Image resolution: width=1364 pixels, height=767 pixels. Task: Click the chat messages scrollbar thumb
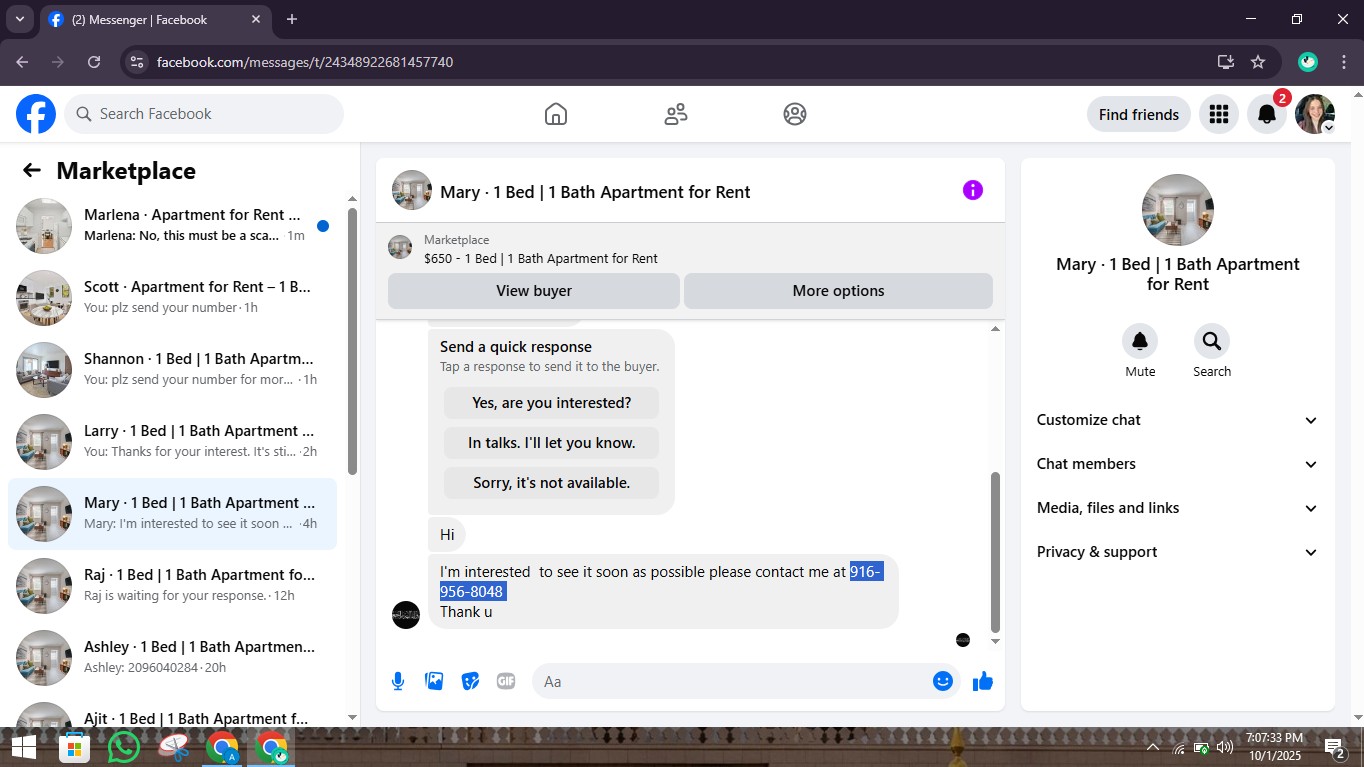995,550
